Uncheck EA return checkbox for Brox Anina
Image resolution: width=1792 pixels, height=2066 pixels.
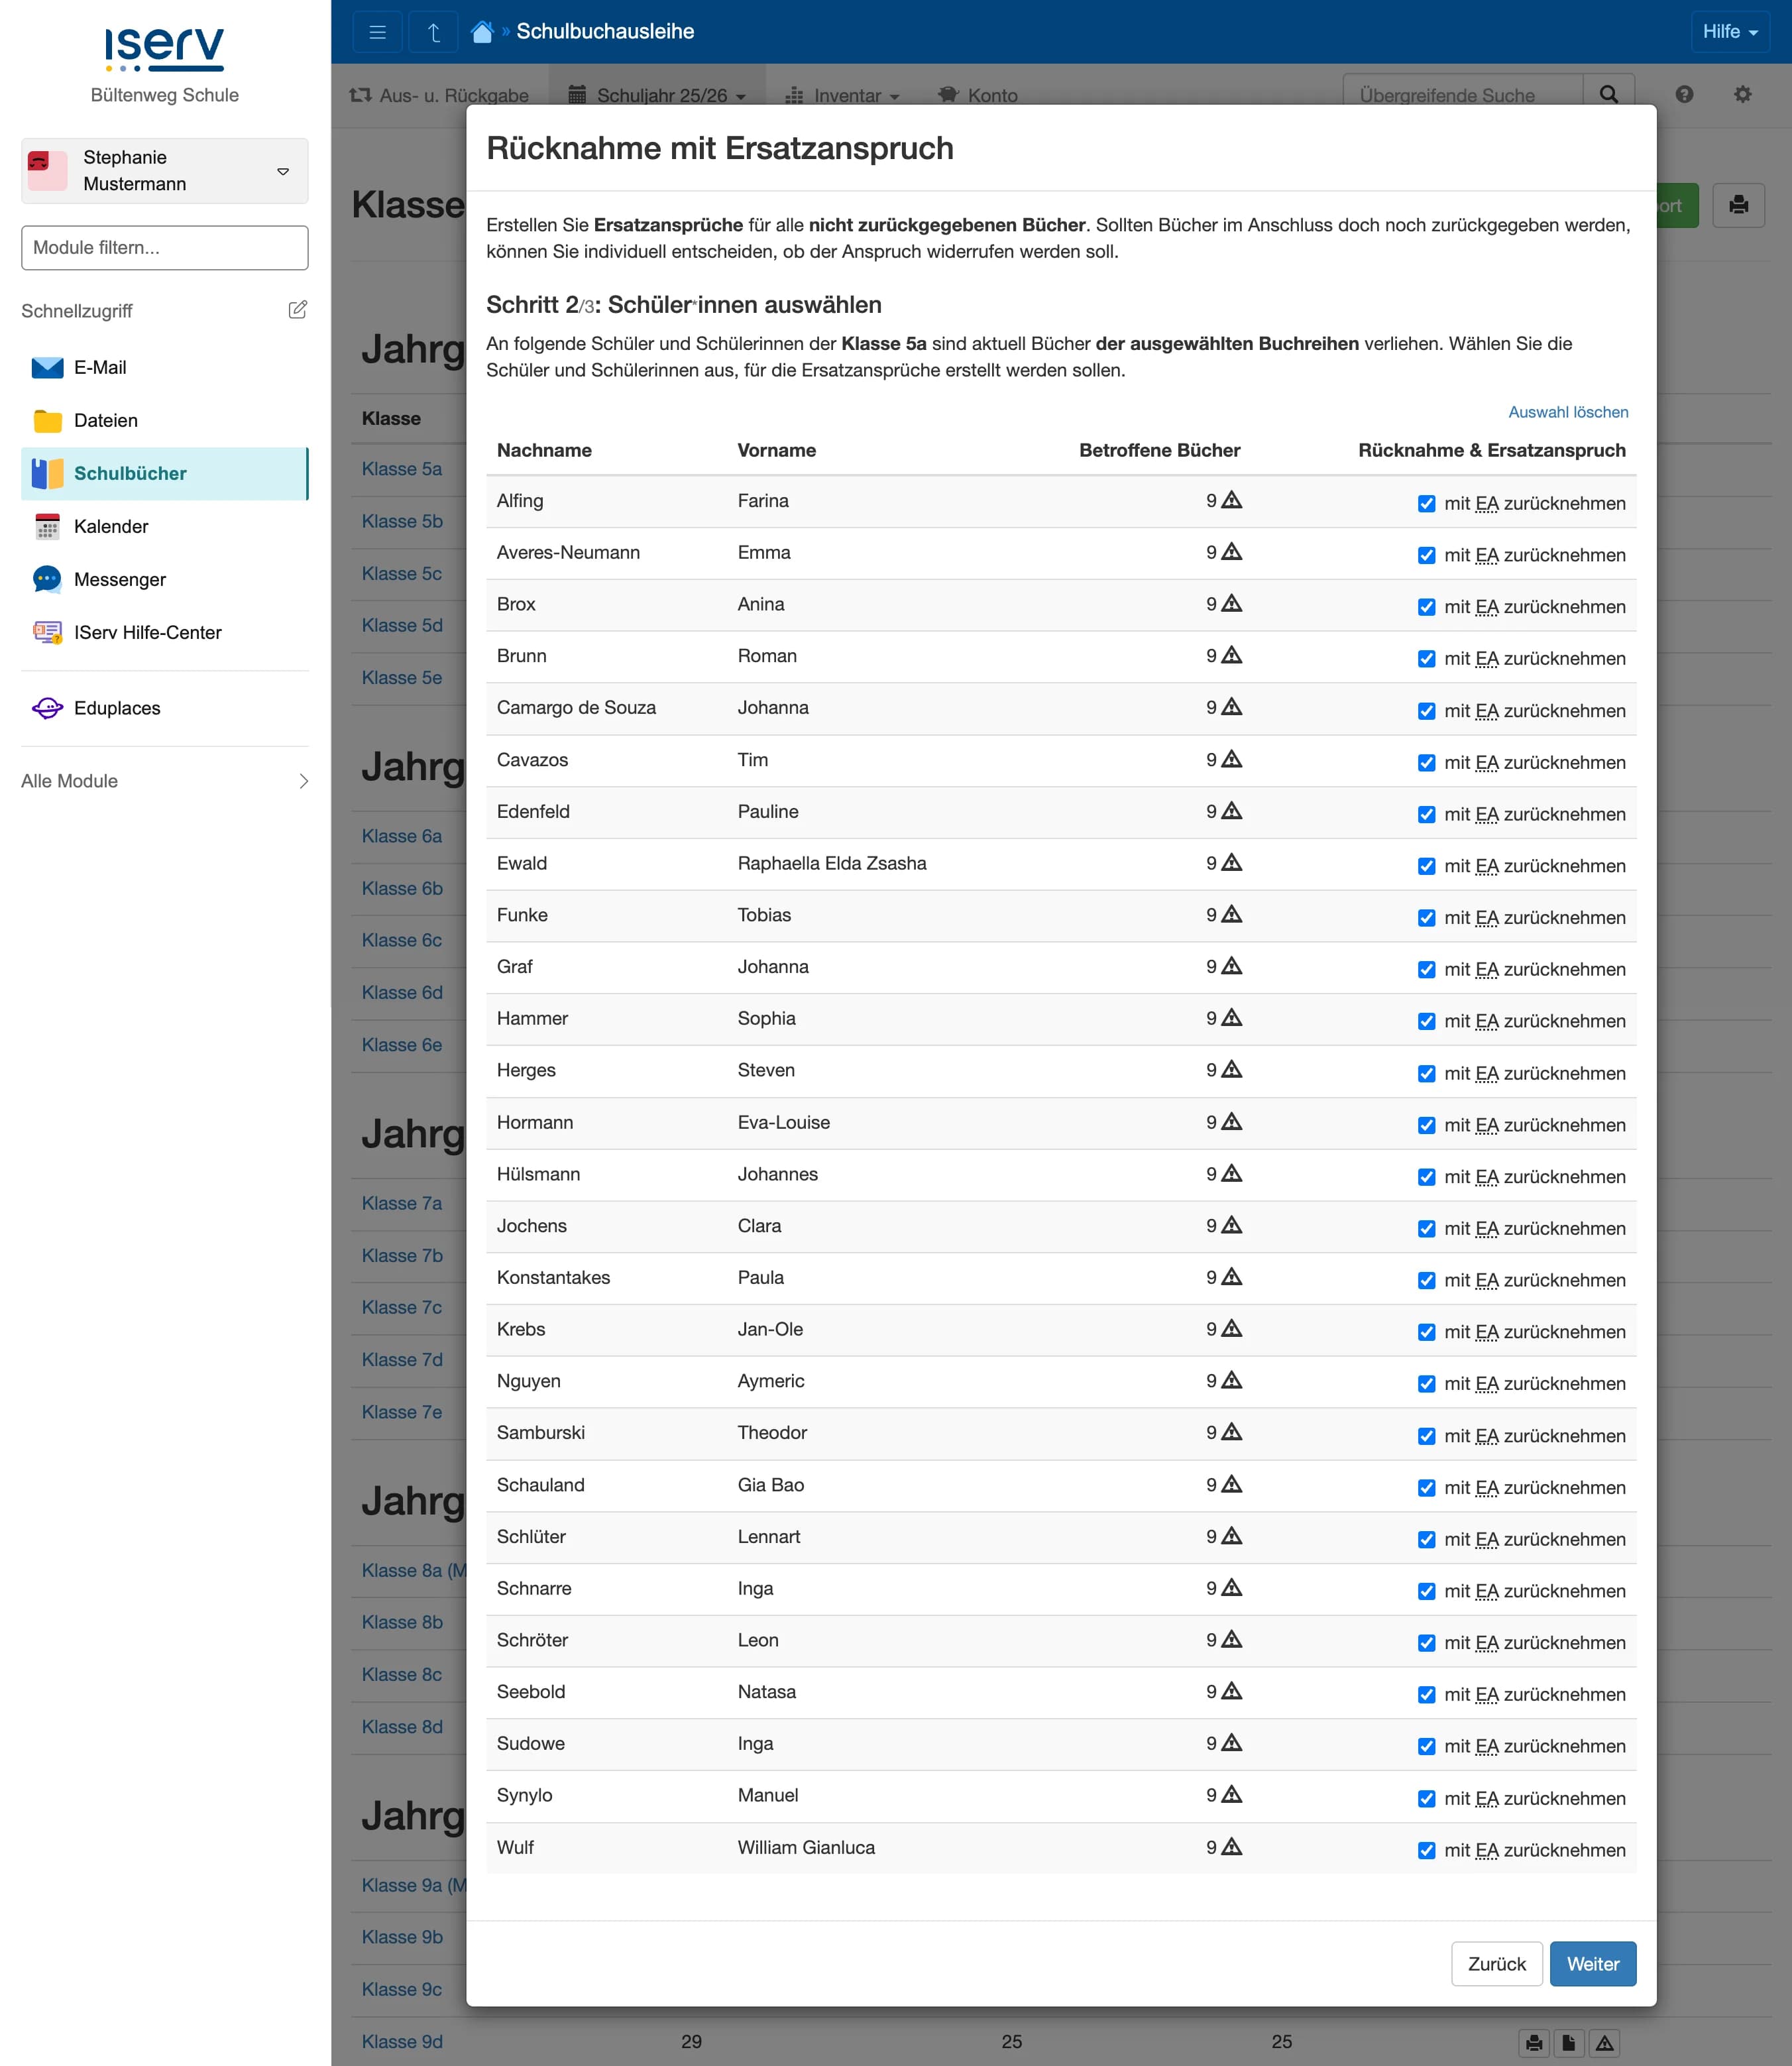1426,607
